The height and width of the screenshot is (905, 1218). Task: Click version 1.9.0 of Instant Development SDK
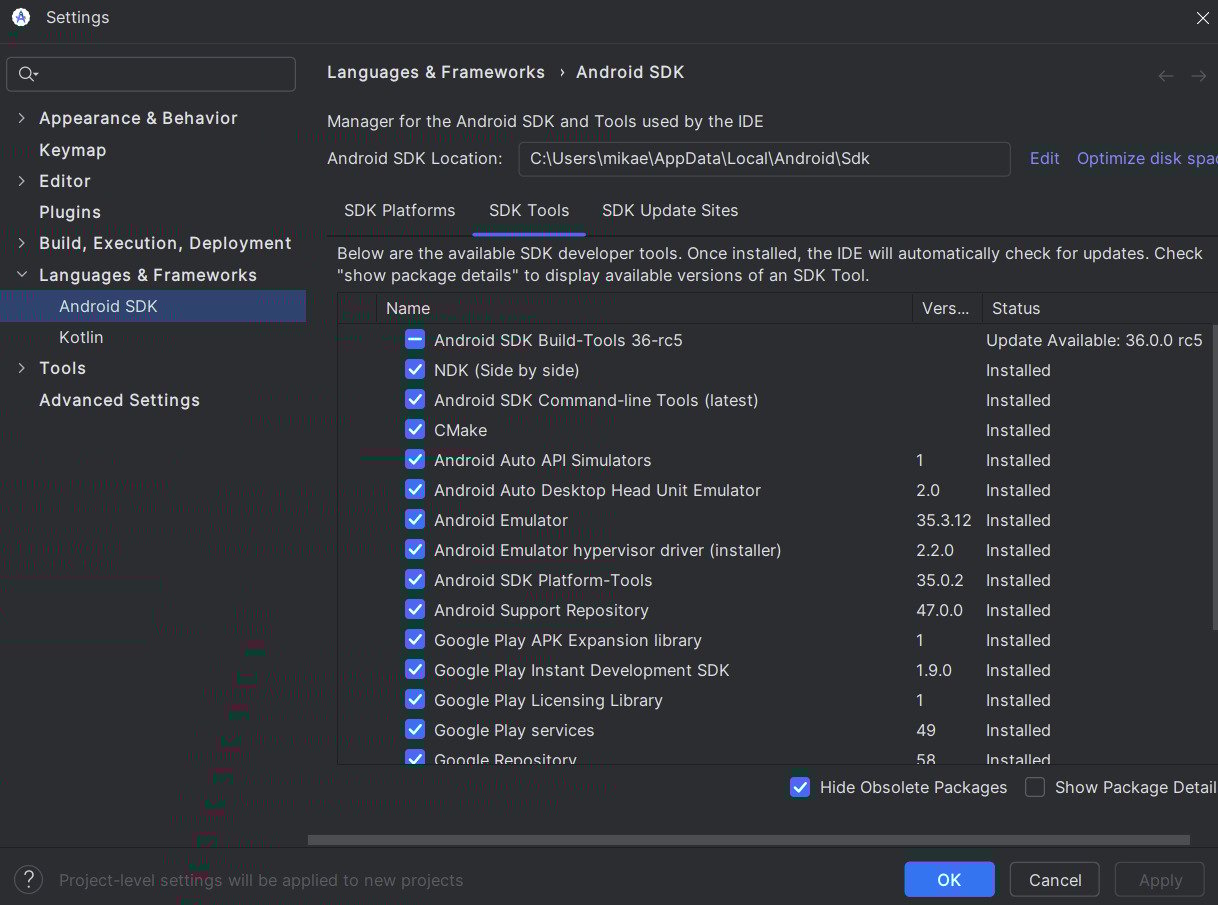934,670
